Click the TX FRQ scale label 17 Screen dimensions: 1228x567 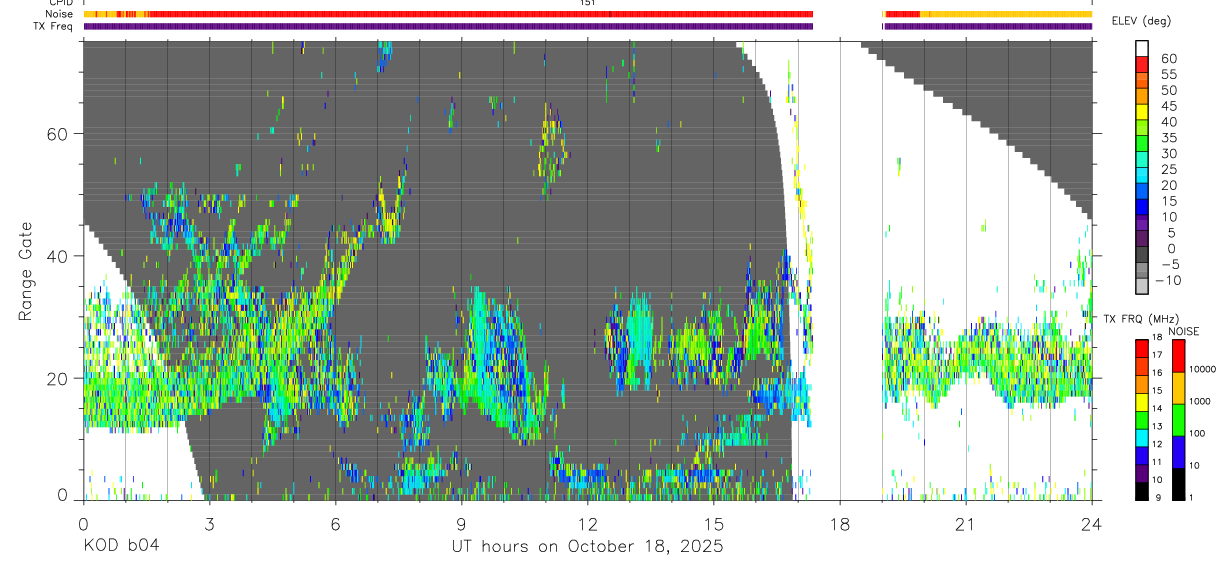point(1158,355)
